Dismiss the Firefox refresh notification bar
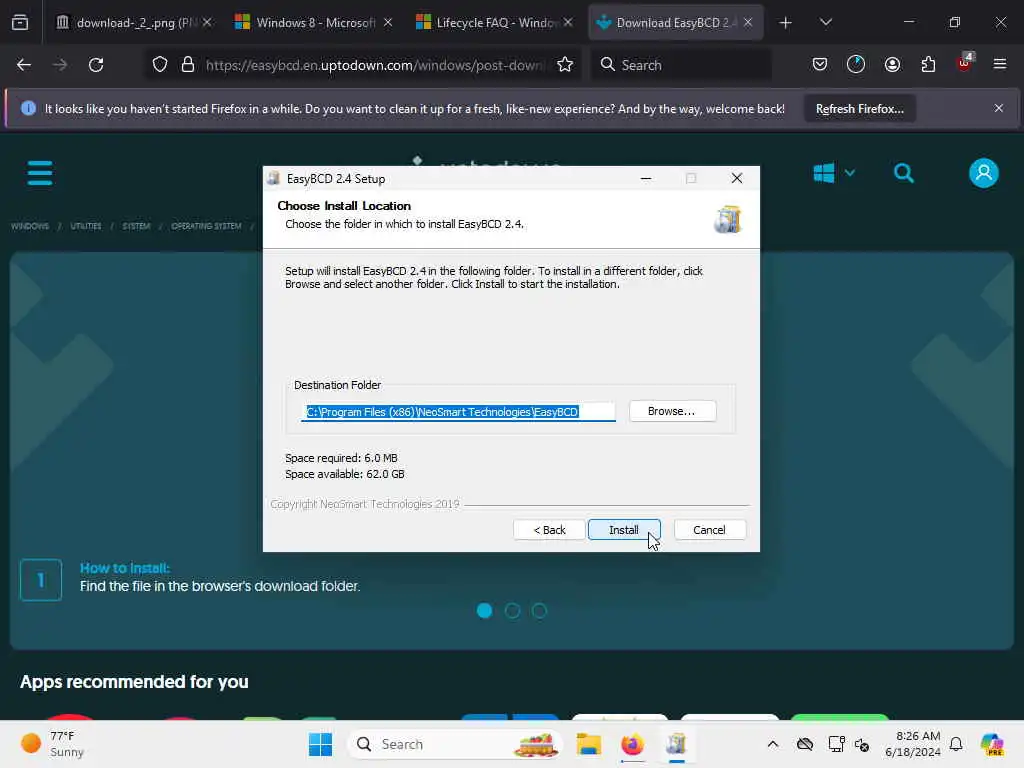This screenshot has height=768, width=1024. pos(999,108)
